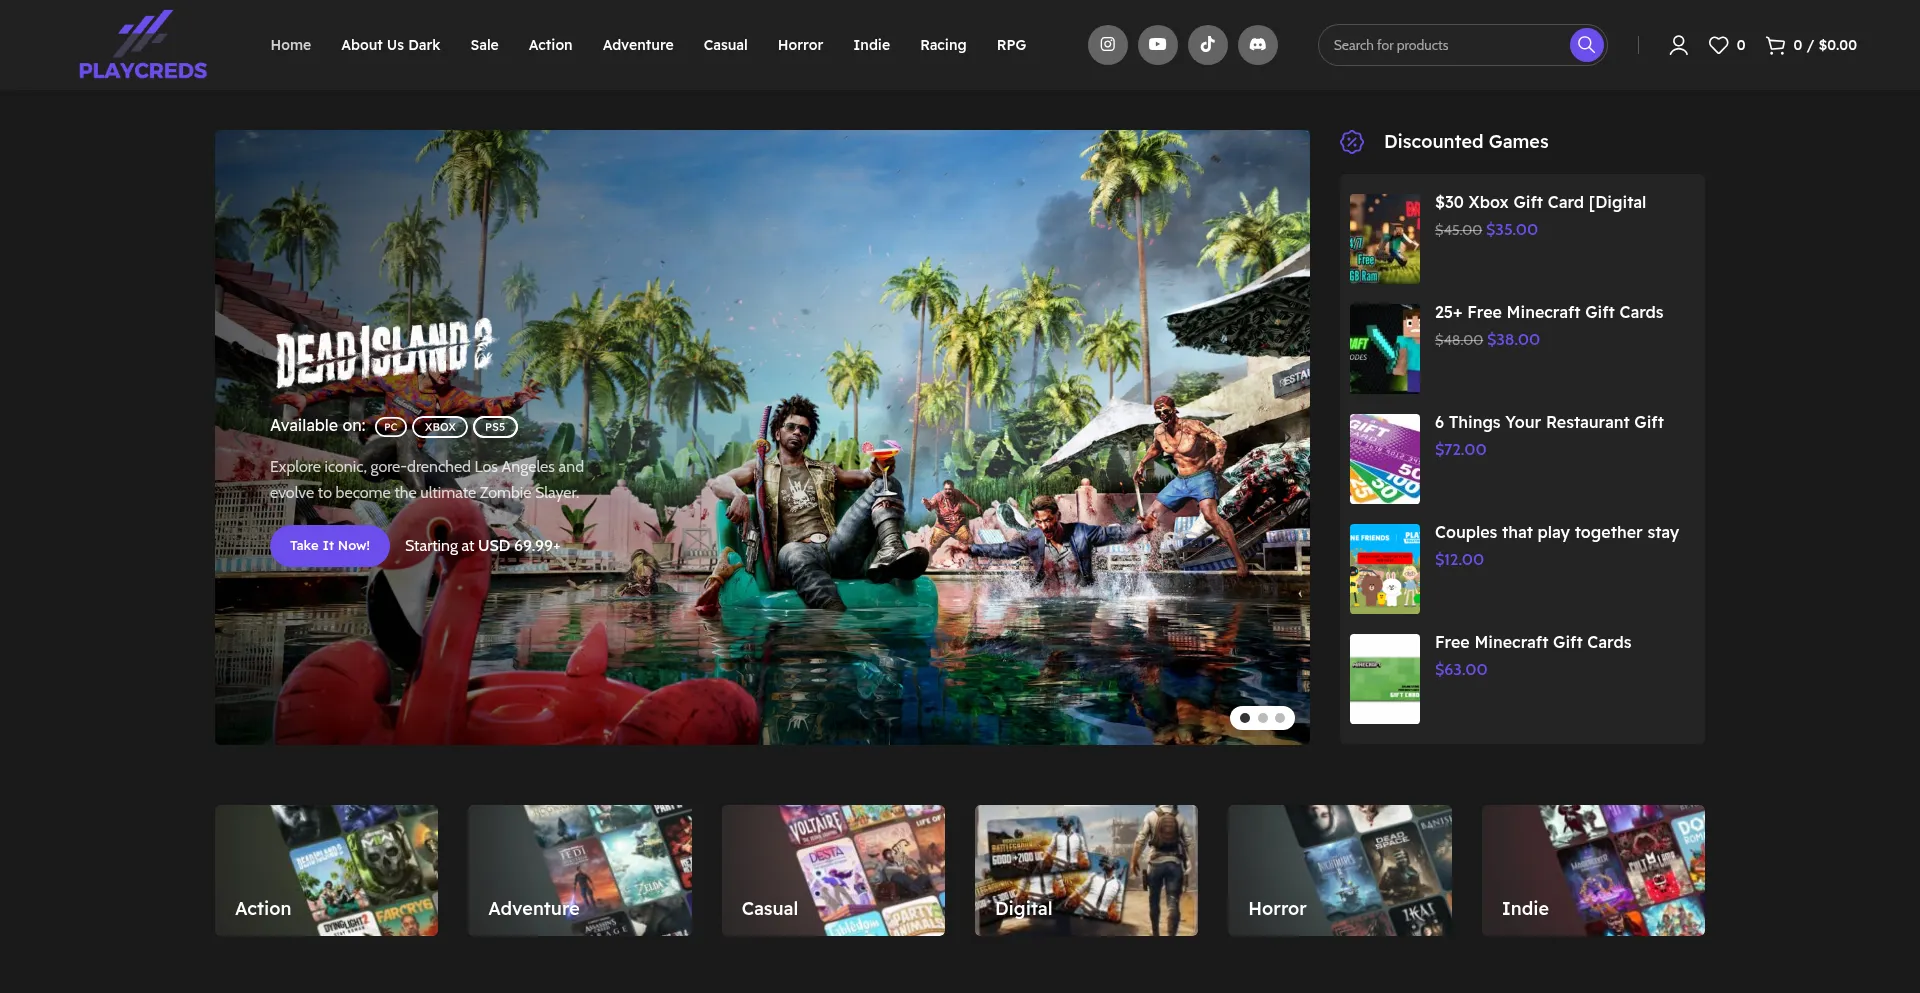
Task: Click the $12.00 price
Action: (x=1459, y=560)
